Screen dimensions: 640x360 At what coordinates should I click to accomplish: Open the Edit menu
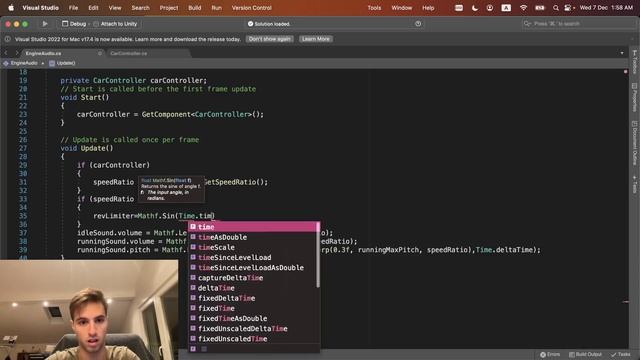click(x=93, y=8)
